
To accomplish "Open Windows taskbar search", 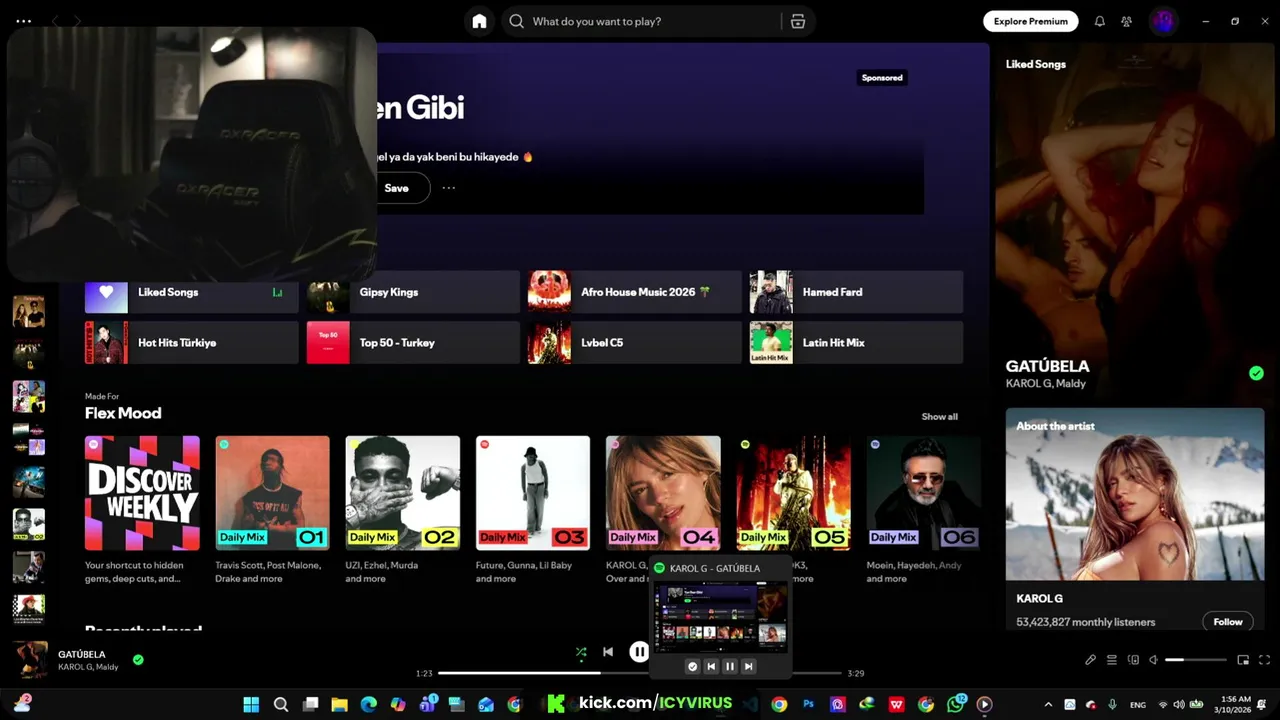I will pos(281,704).
